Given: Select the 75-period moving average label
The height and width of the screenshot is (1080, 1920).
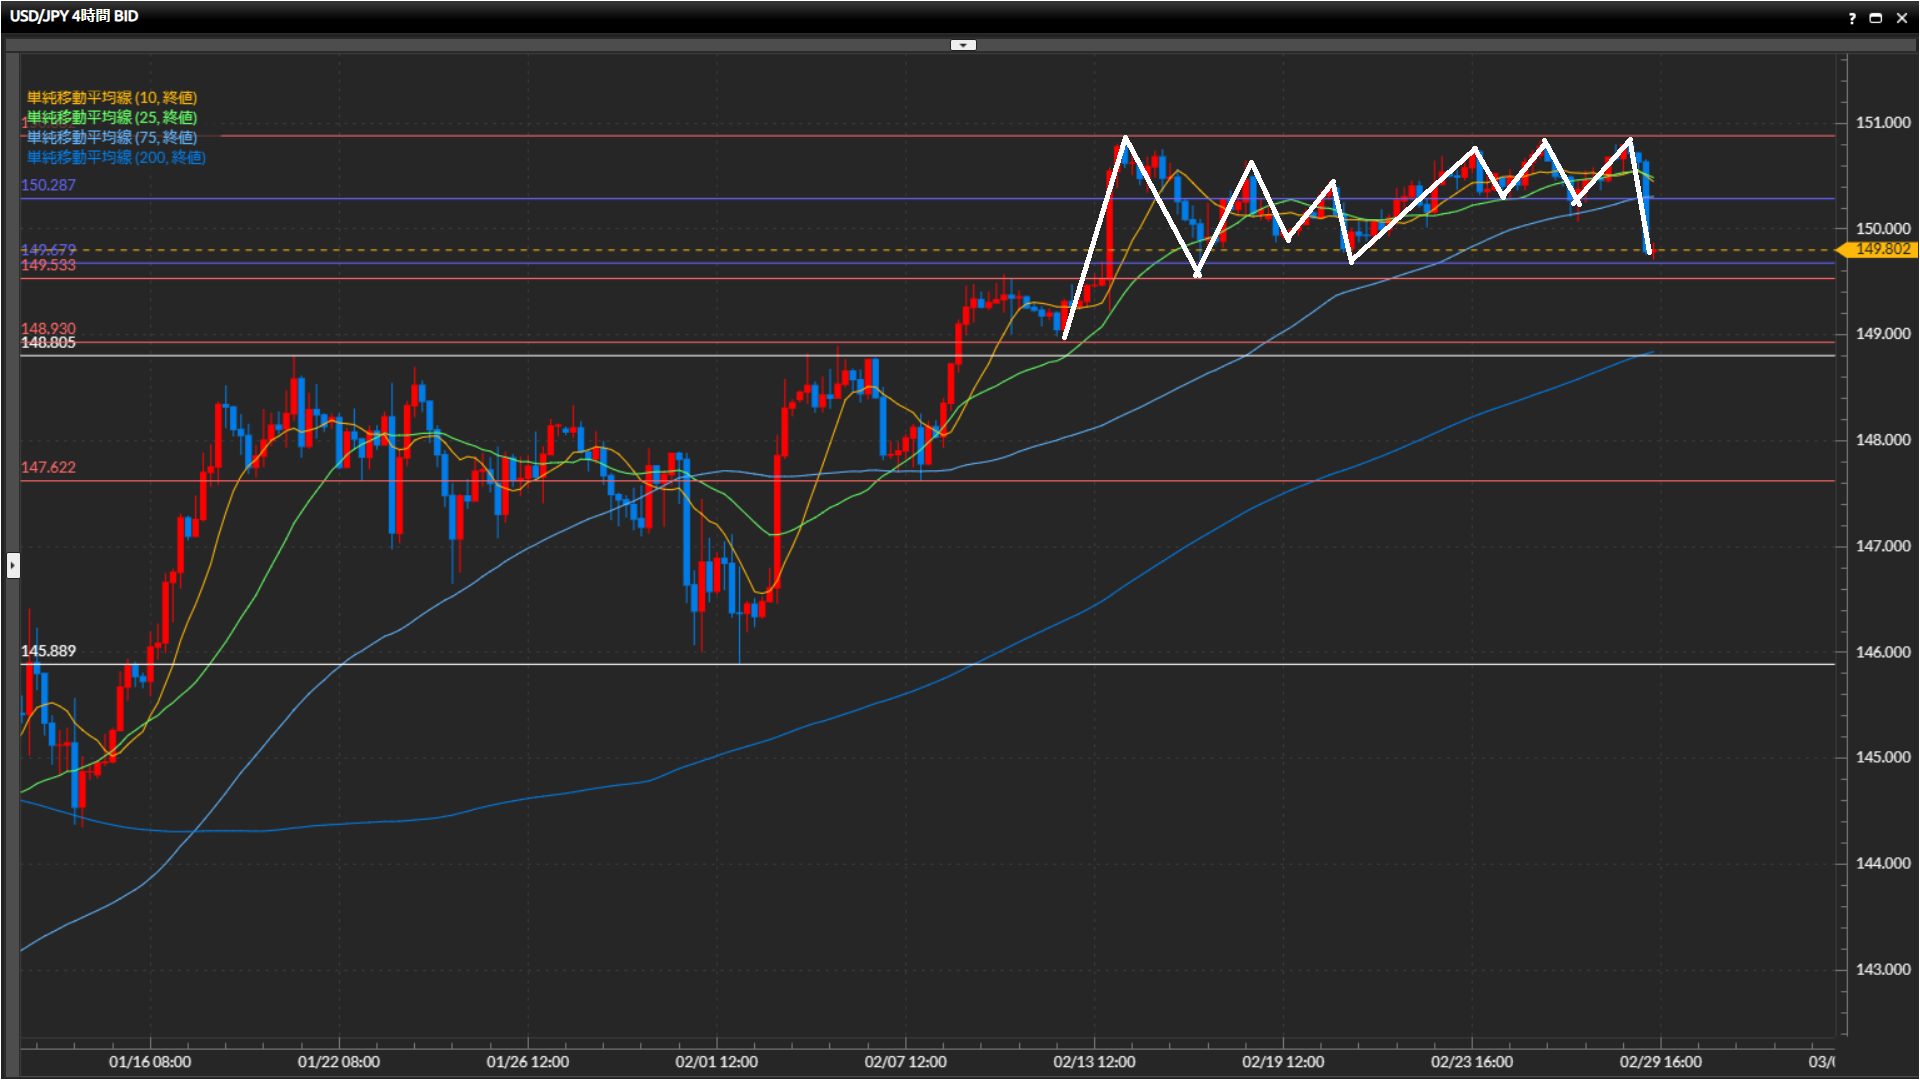Looking at the screenshot, I should [x=111, y=137].
